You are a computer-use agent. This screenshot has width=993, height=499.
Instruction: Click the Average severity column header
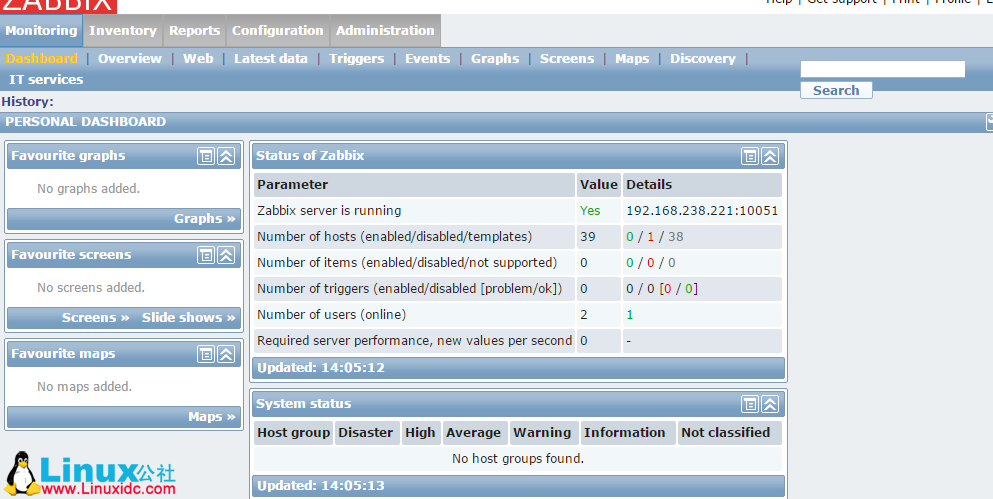[x=474, y=433]
